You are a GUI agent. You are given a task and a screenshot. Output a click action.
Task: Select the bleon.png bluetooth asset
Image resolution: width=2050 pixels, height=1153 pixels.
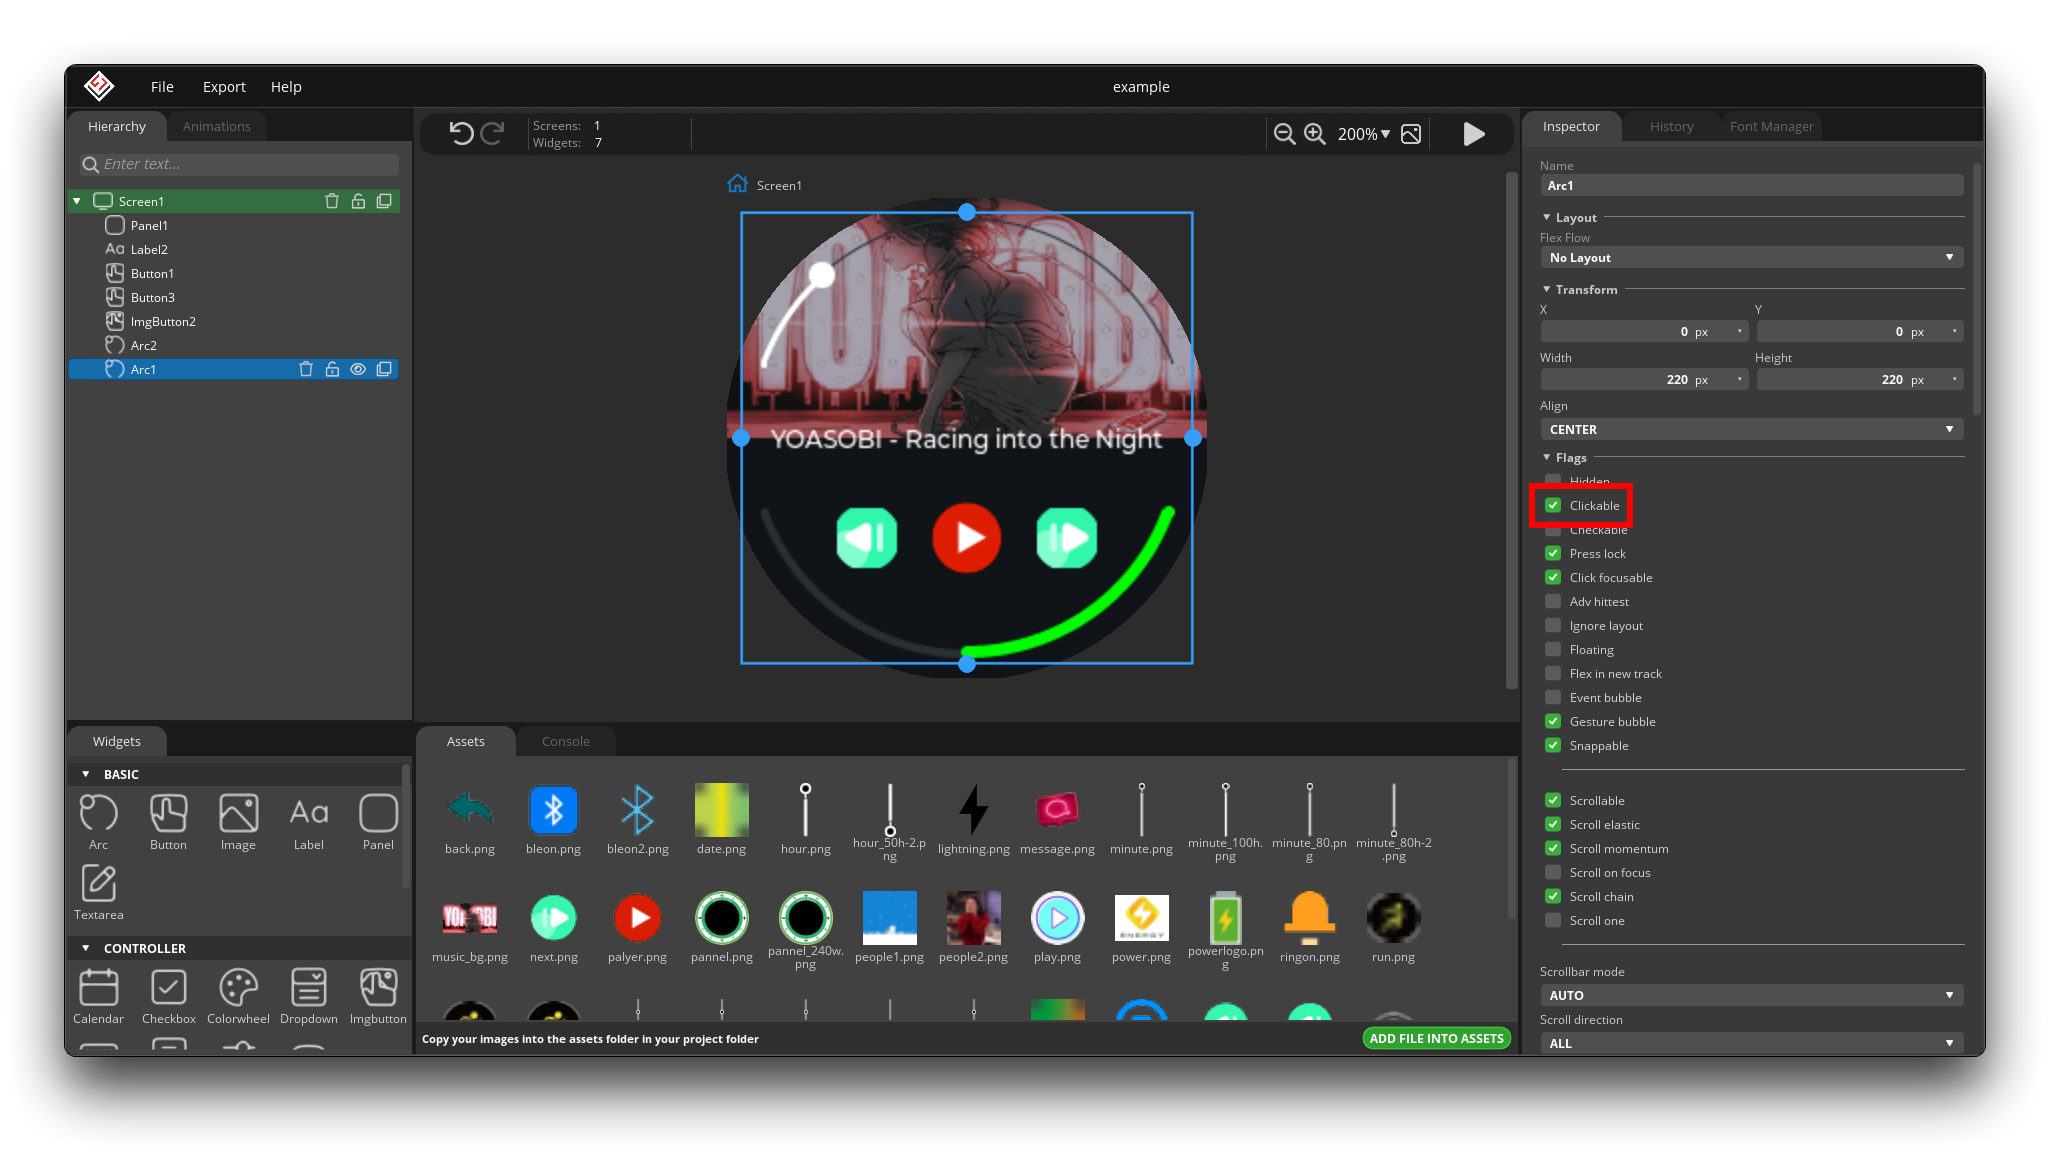pyautogui.click(x=553, y=820)
